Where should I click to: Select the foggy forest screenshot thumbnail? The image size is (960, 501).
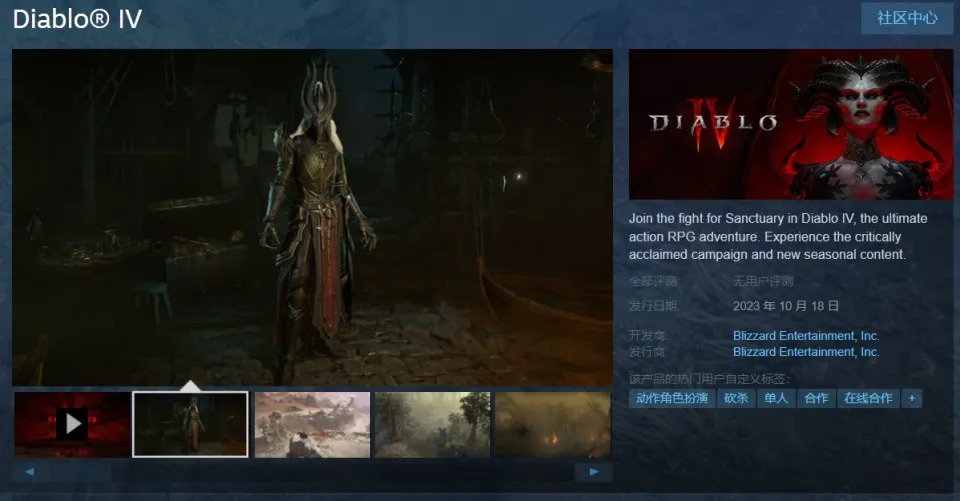432,424
